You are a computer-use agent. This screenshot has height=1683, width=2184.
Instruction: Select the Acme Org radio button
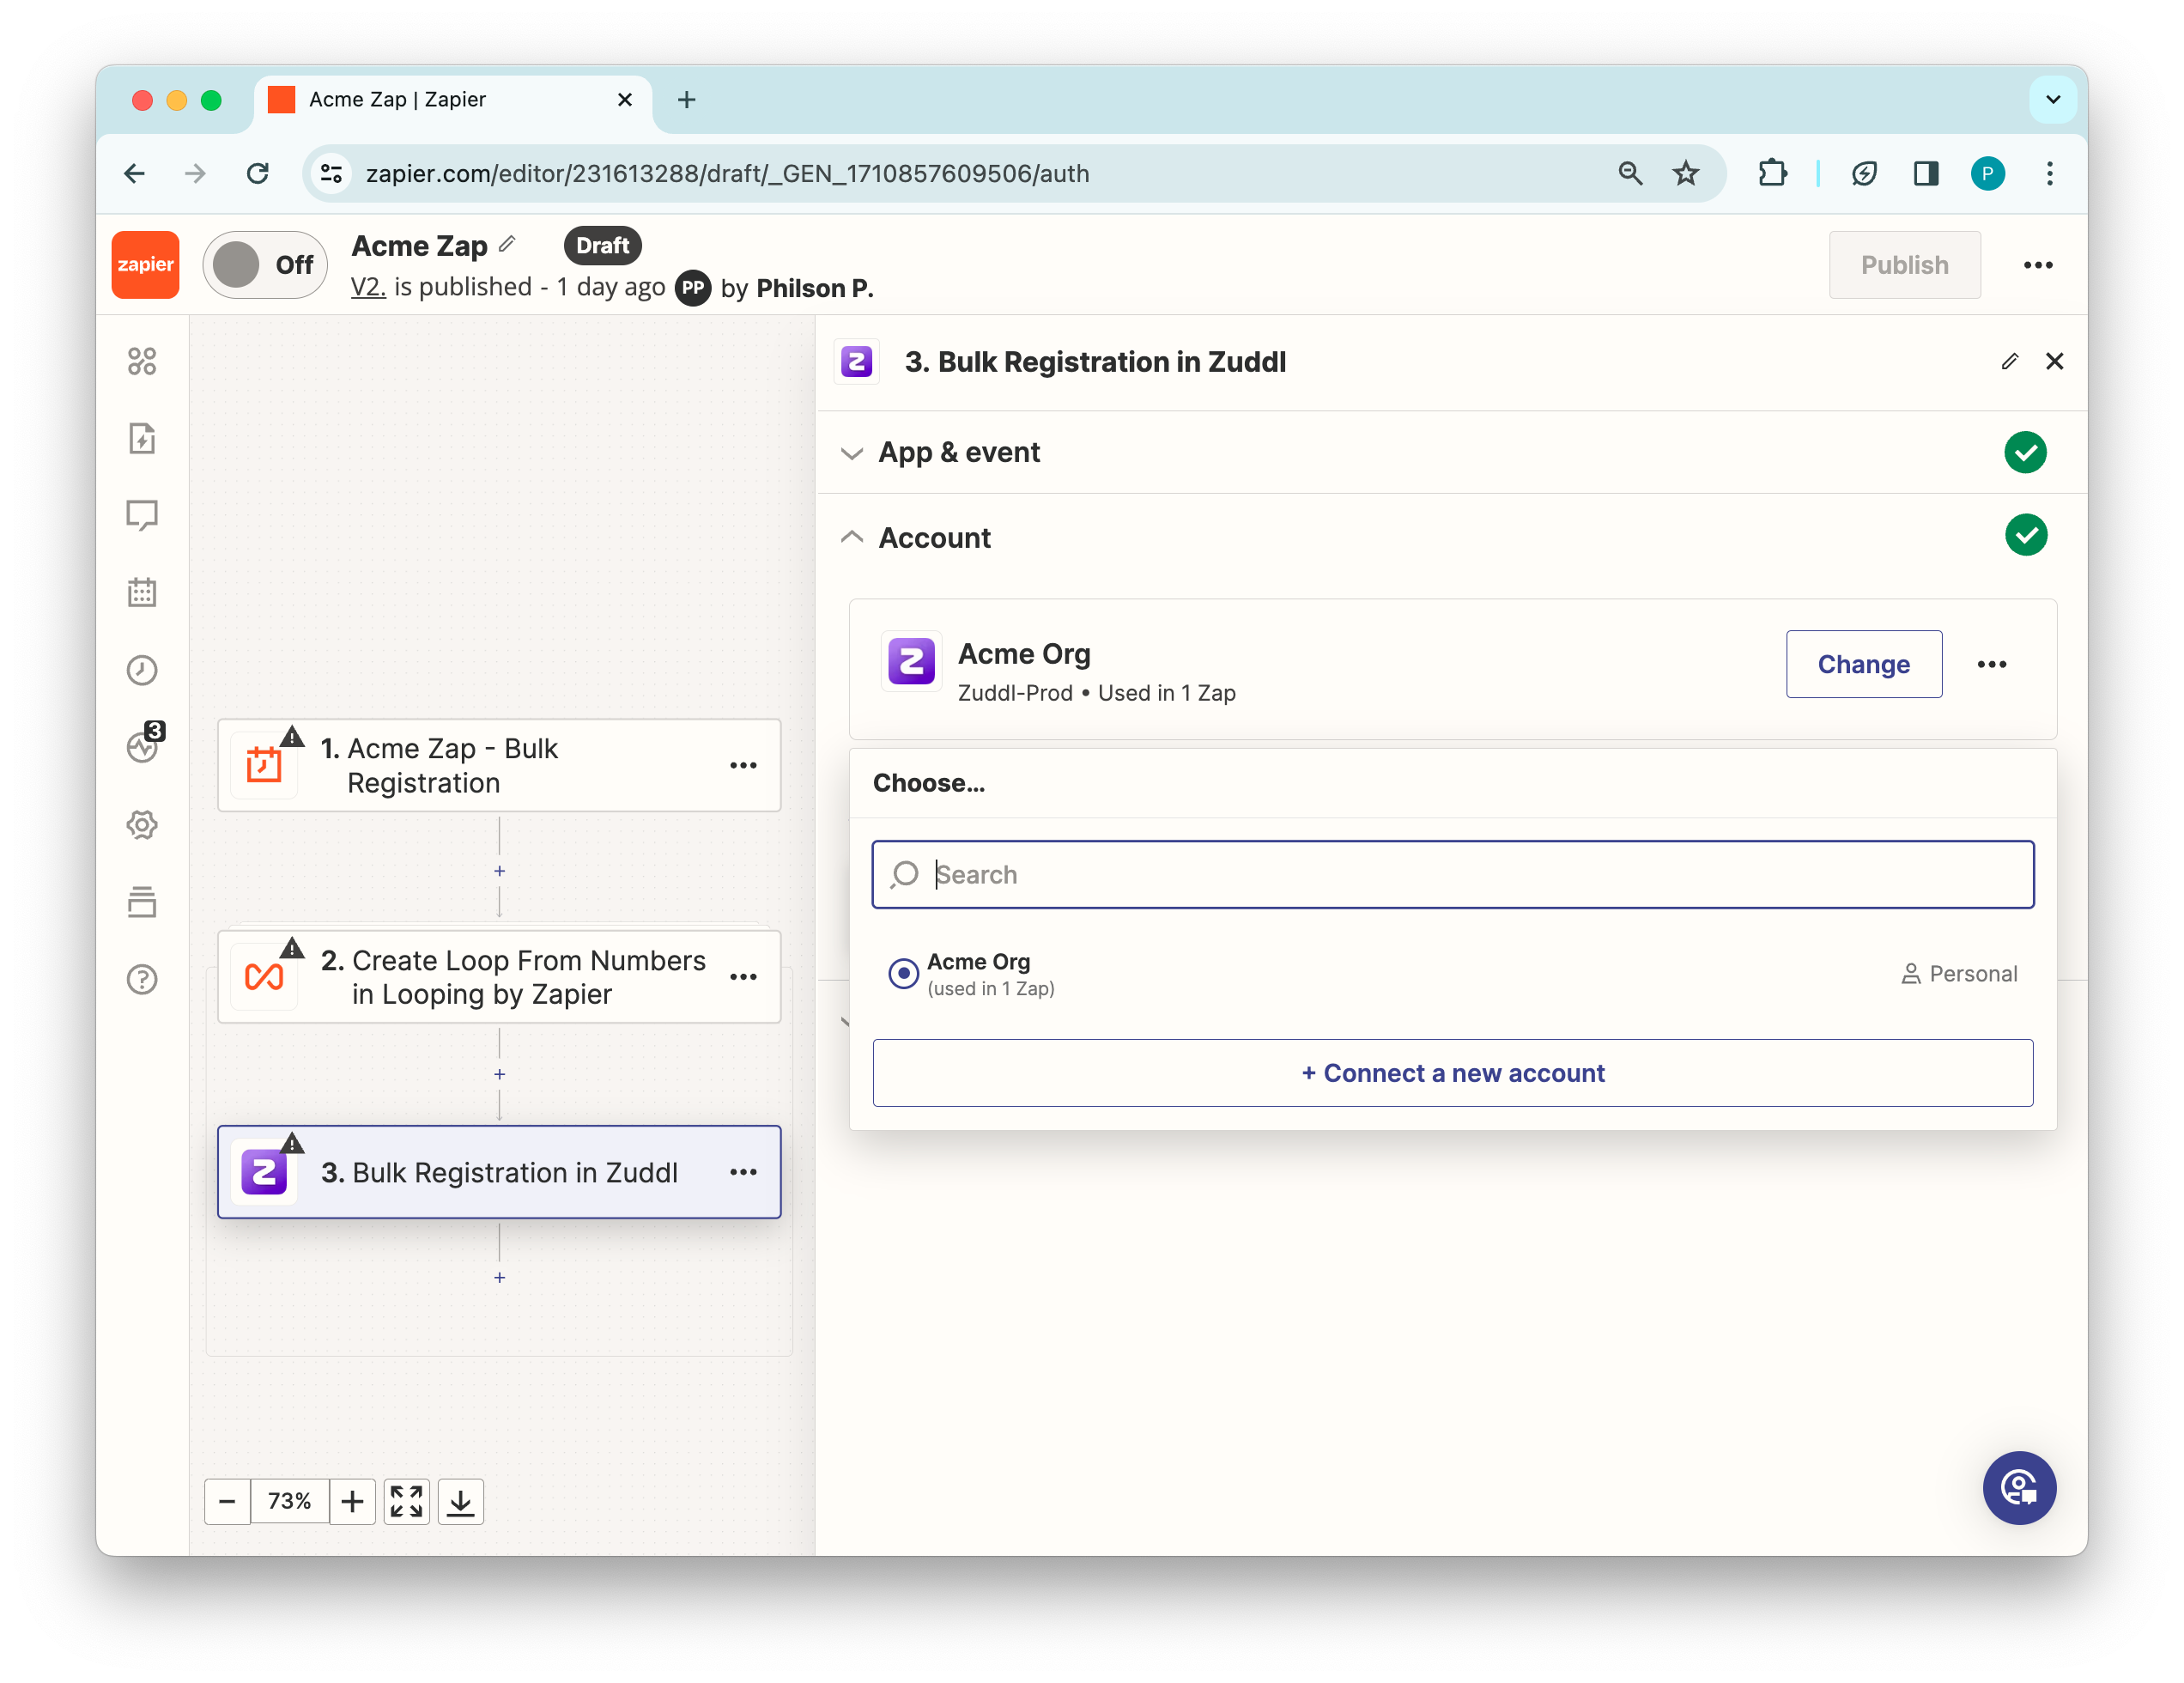903,973
